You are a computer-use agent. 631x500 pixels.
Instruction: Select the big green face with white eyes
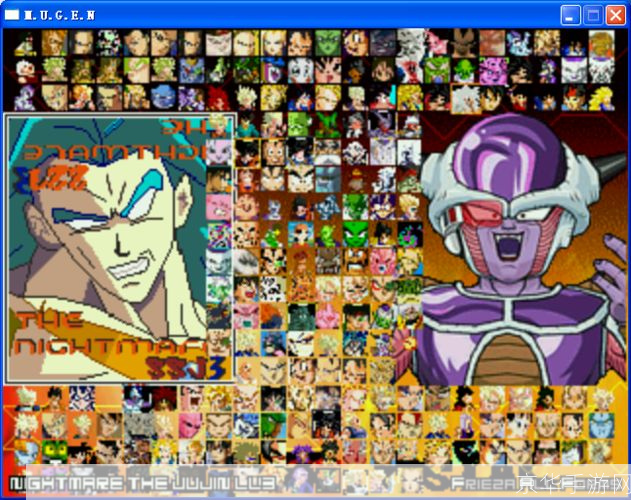[x=355, y=235]
